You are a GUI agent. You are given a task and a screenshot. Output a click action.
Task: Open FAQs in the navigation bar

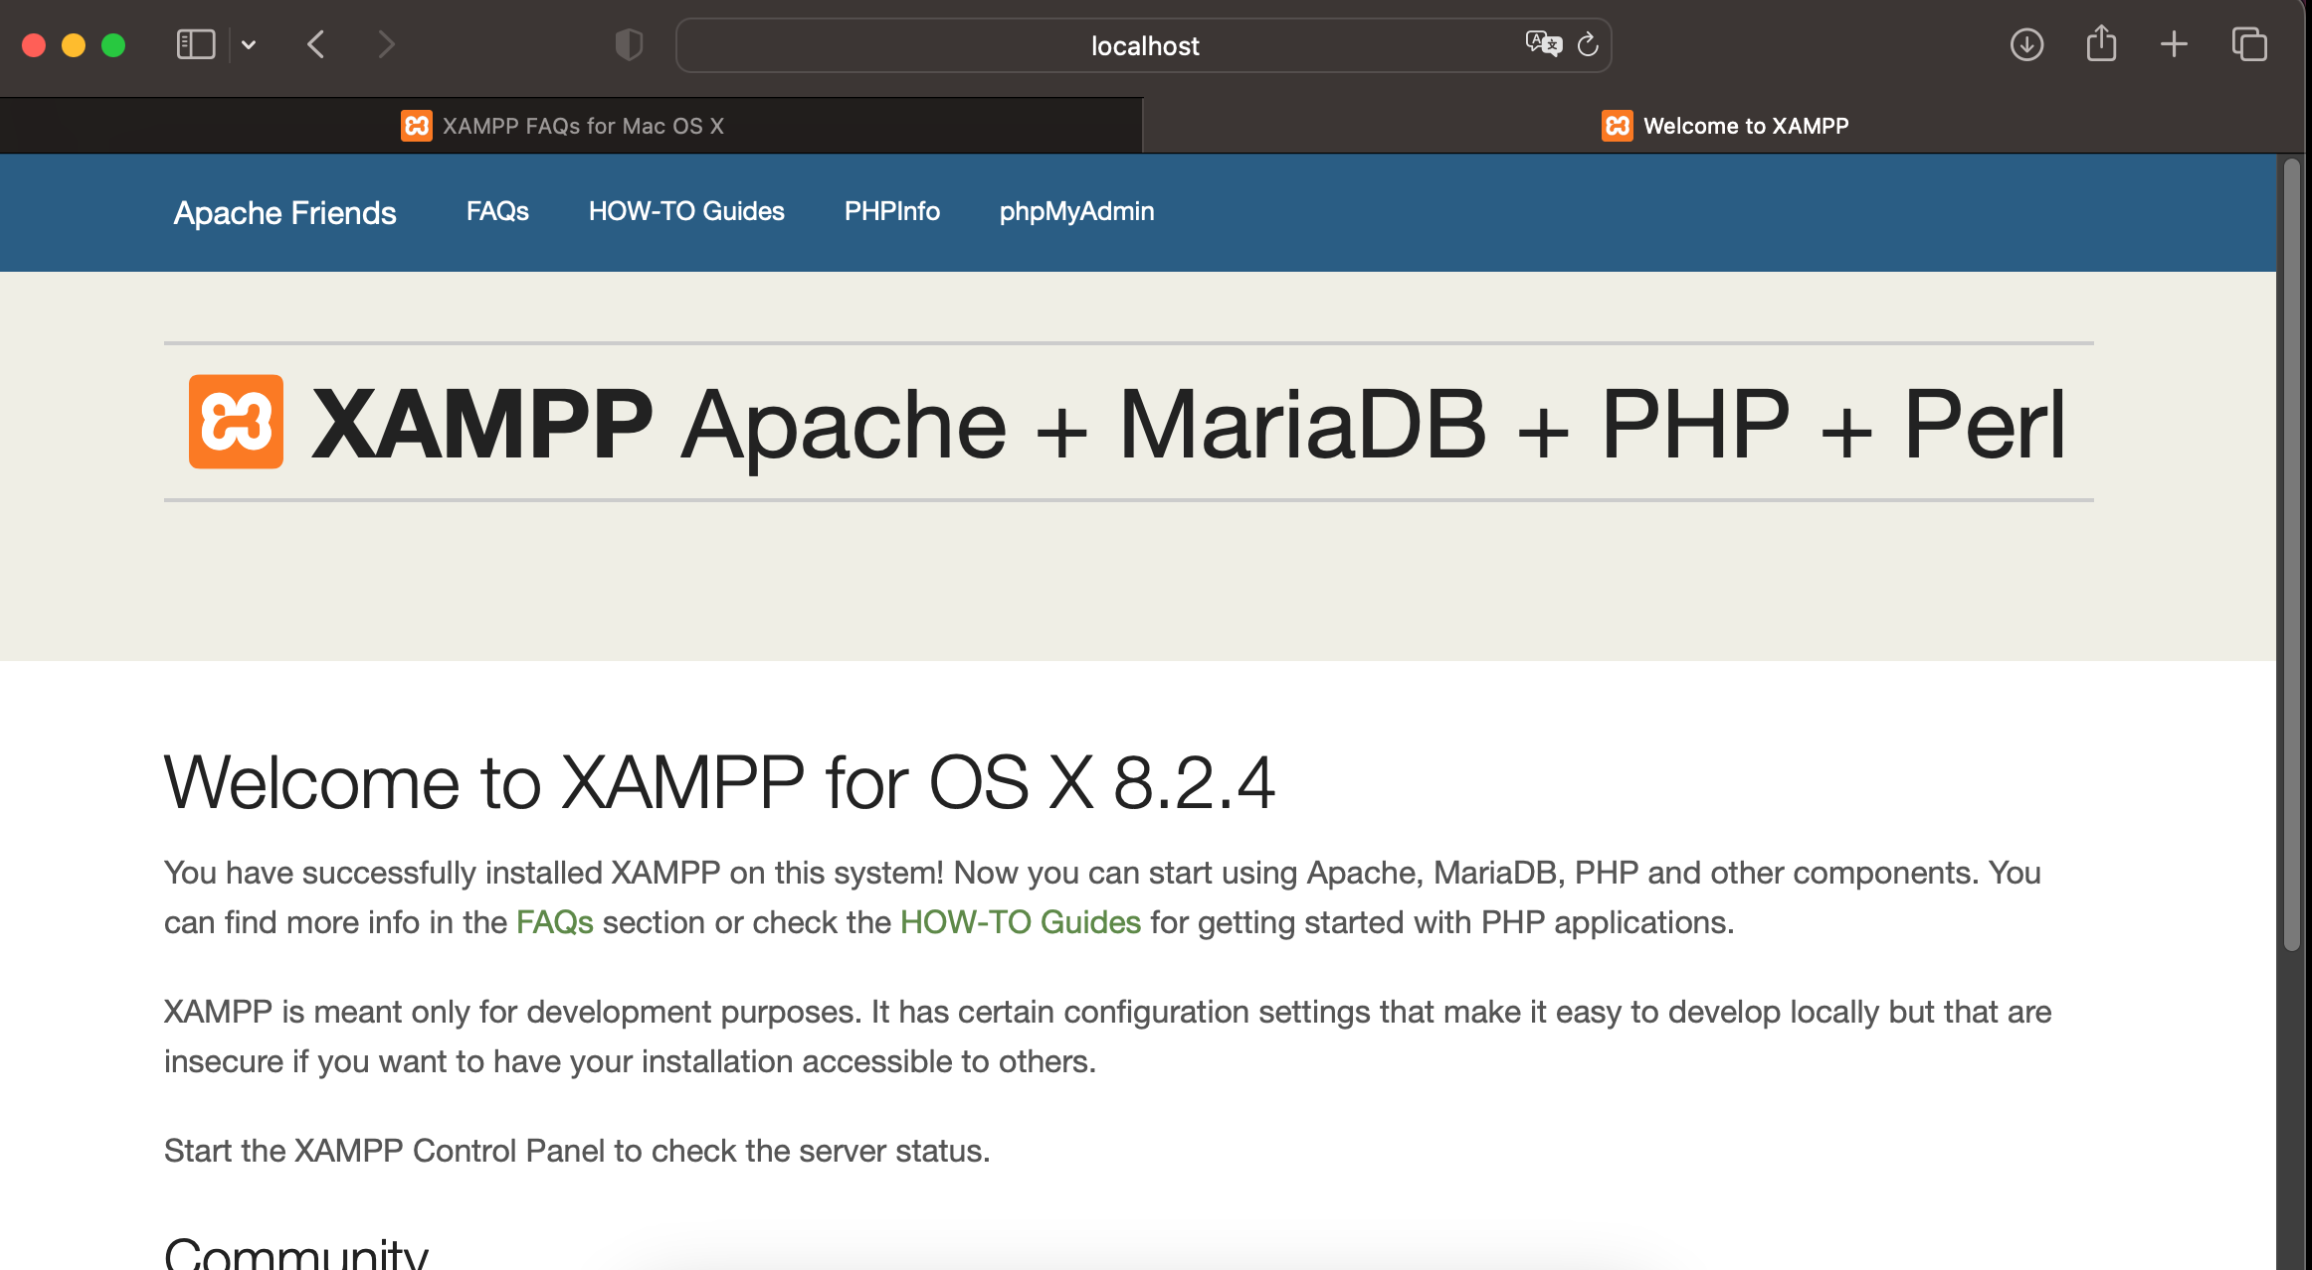(x=497, y=211)
